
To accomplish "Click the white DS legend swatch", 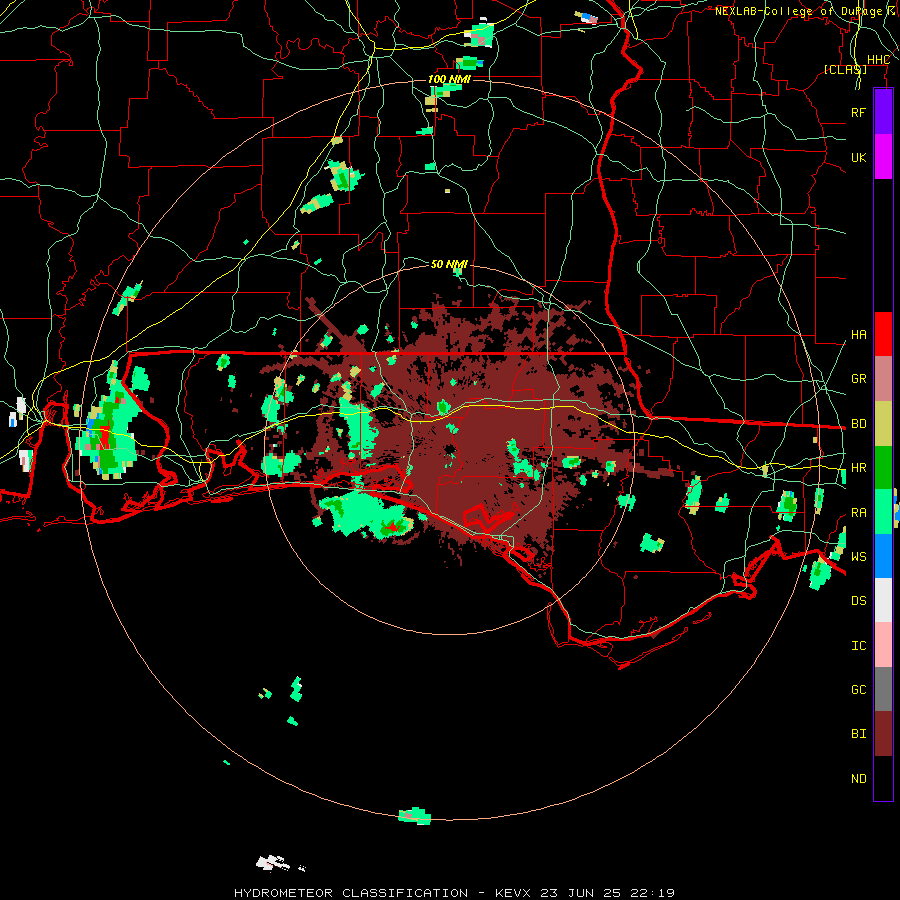I will click(883, 600).
